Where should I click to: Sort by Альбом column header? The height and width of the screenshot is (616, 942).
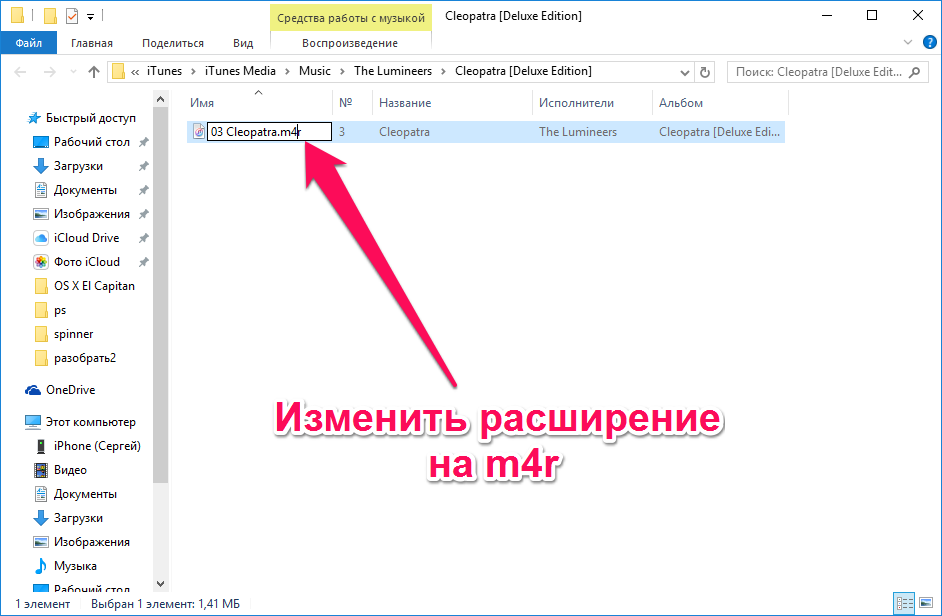[720, 103]
